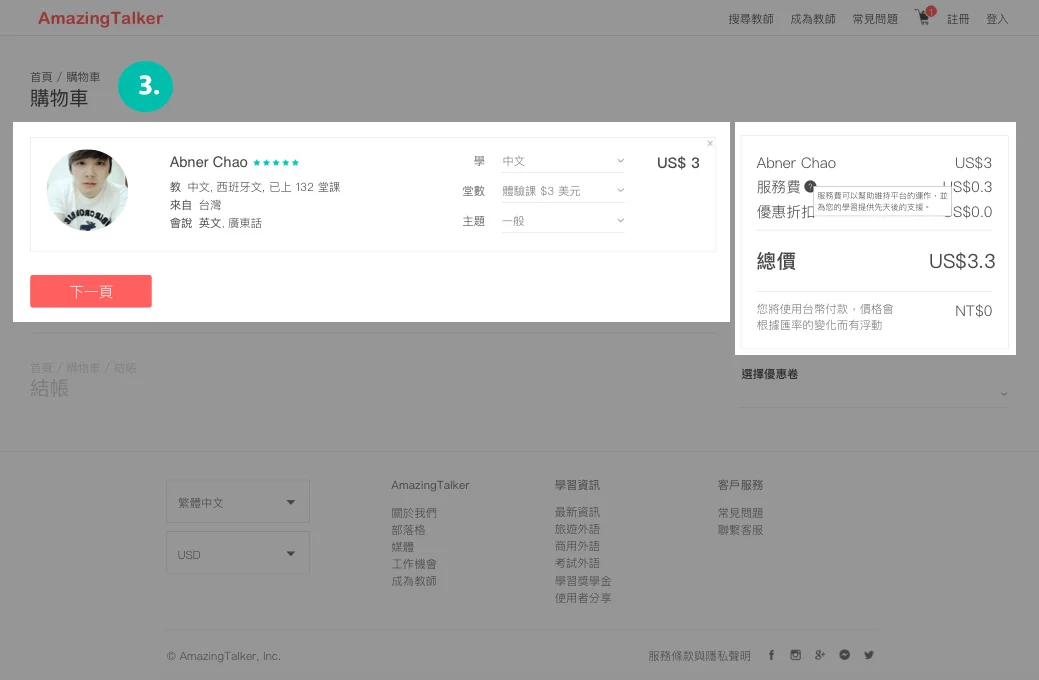The height and width of the screenshot is (680, 1039).
Task: Open 媒體 footer link
Action: coord(403,547)
